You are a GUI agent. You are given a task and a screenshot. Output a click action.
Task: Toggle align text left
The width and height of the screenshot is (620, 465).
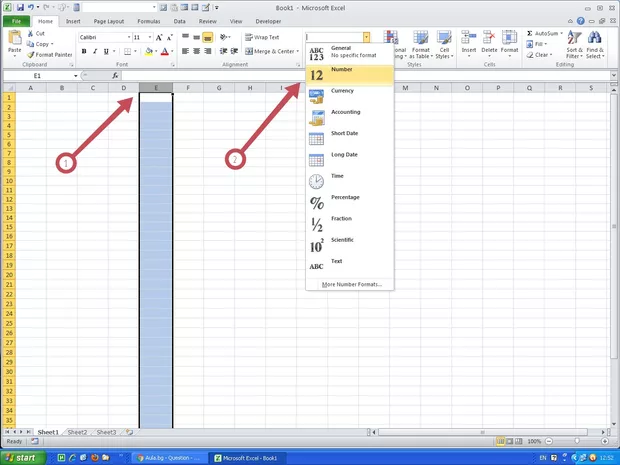tap(185, 51)
